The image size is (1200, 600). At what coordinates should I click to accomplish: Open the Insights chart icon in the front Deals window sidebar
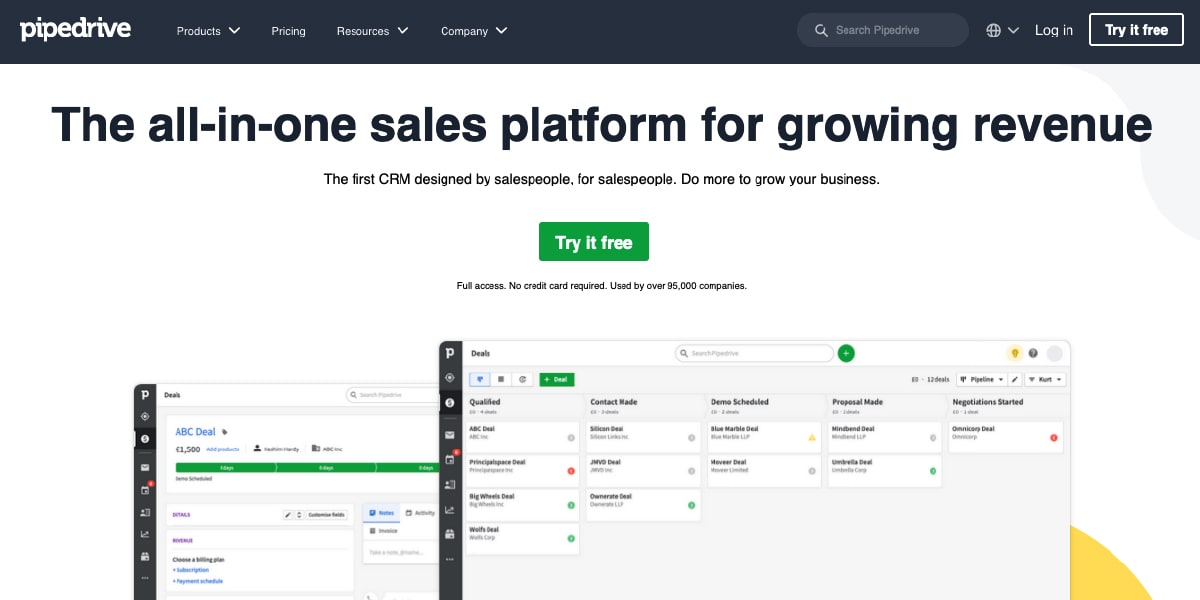click(x=450, y=510)
